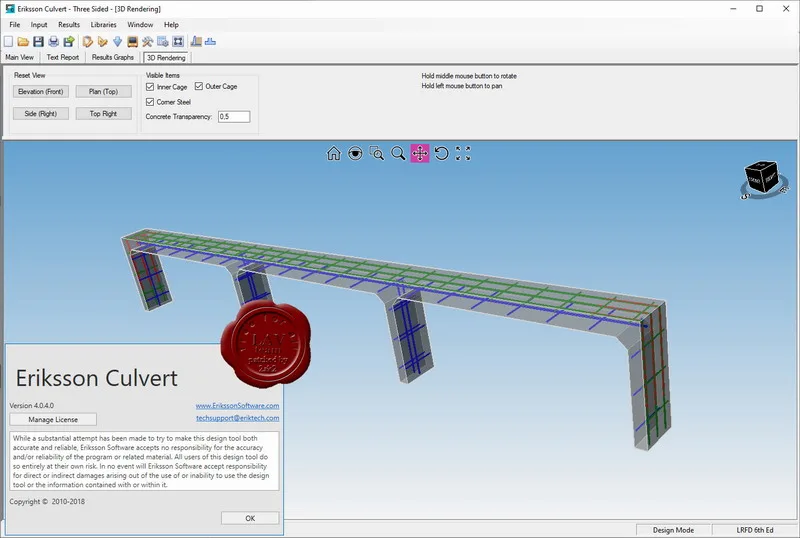Click the 'Hold left mouse button to pan' hint

pos(462,86)
